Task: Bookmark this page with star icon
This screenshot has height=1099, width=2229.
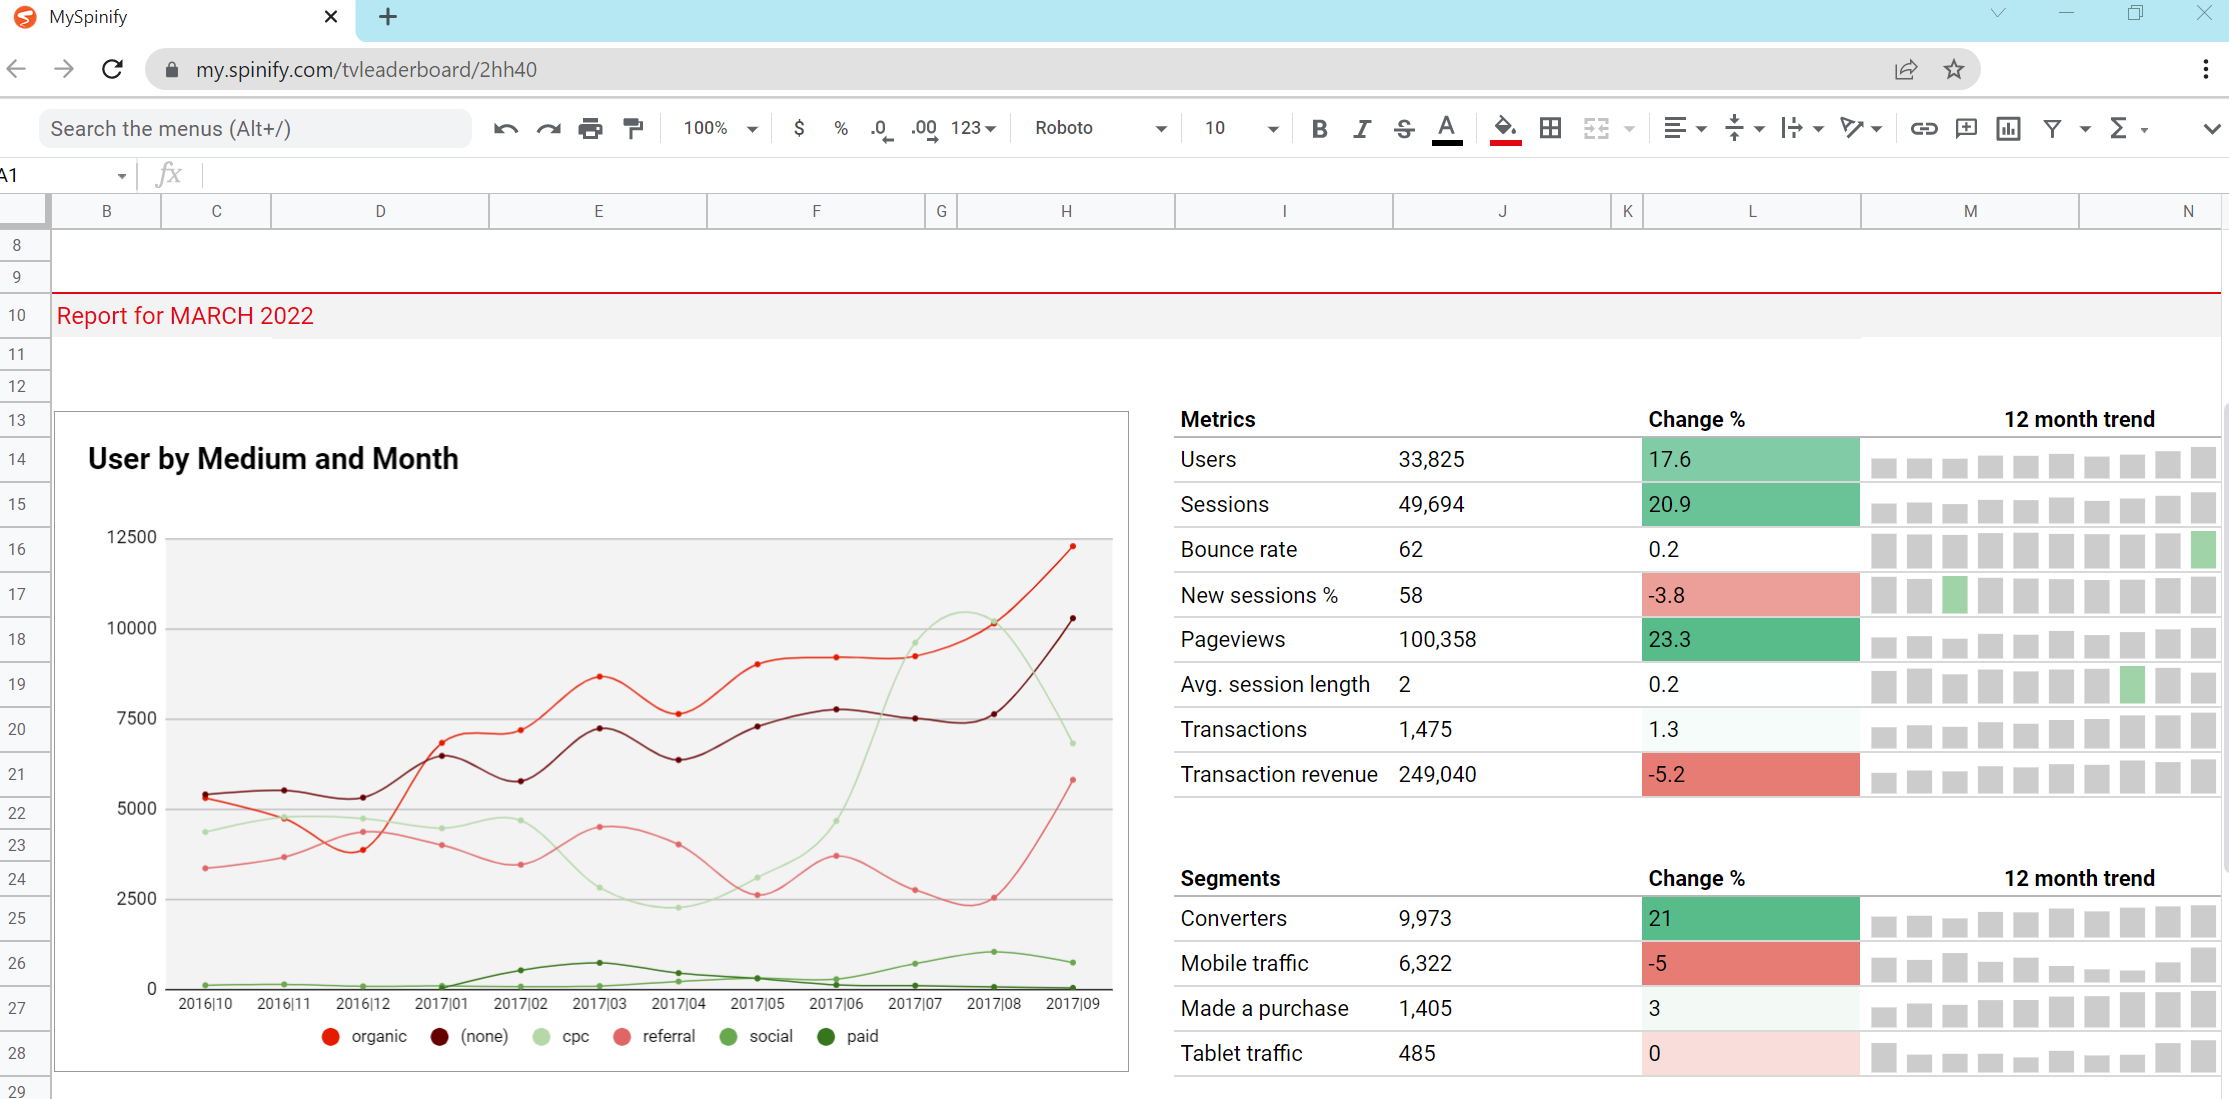Action: coord(1954,69)
